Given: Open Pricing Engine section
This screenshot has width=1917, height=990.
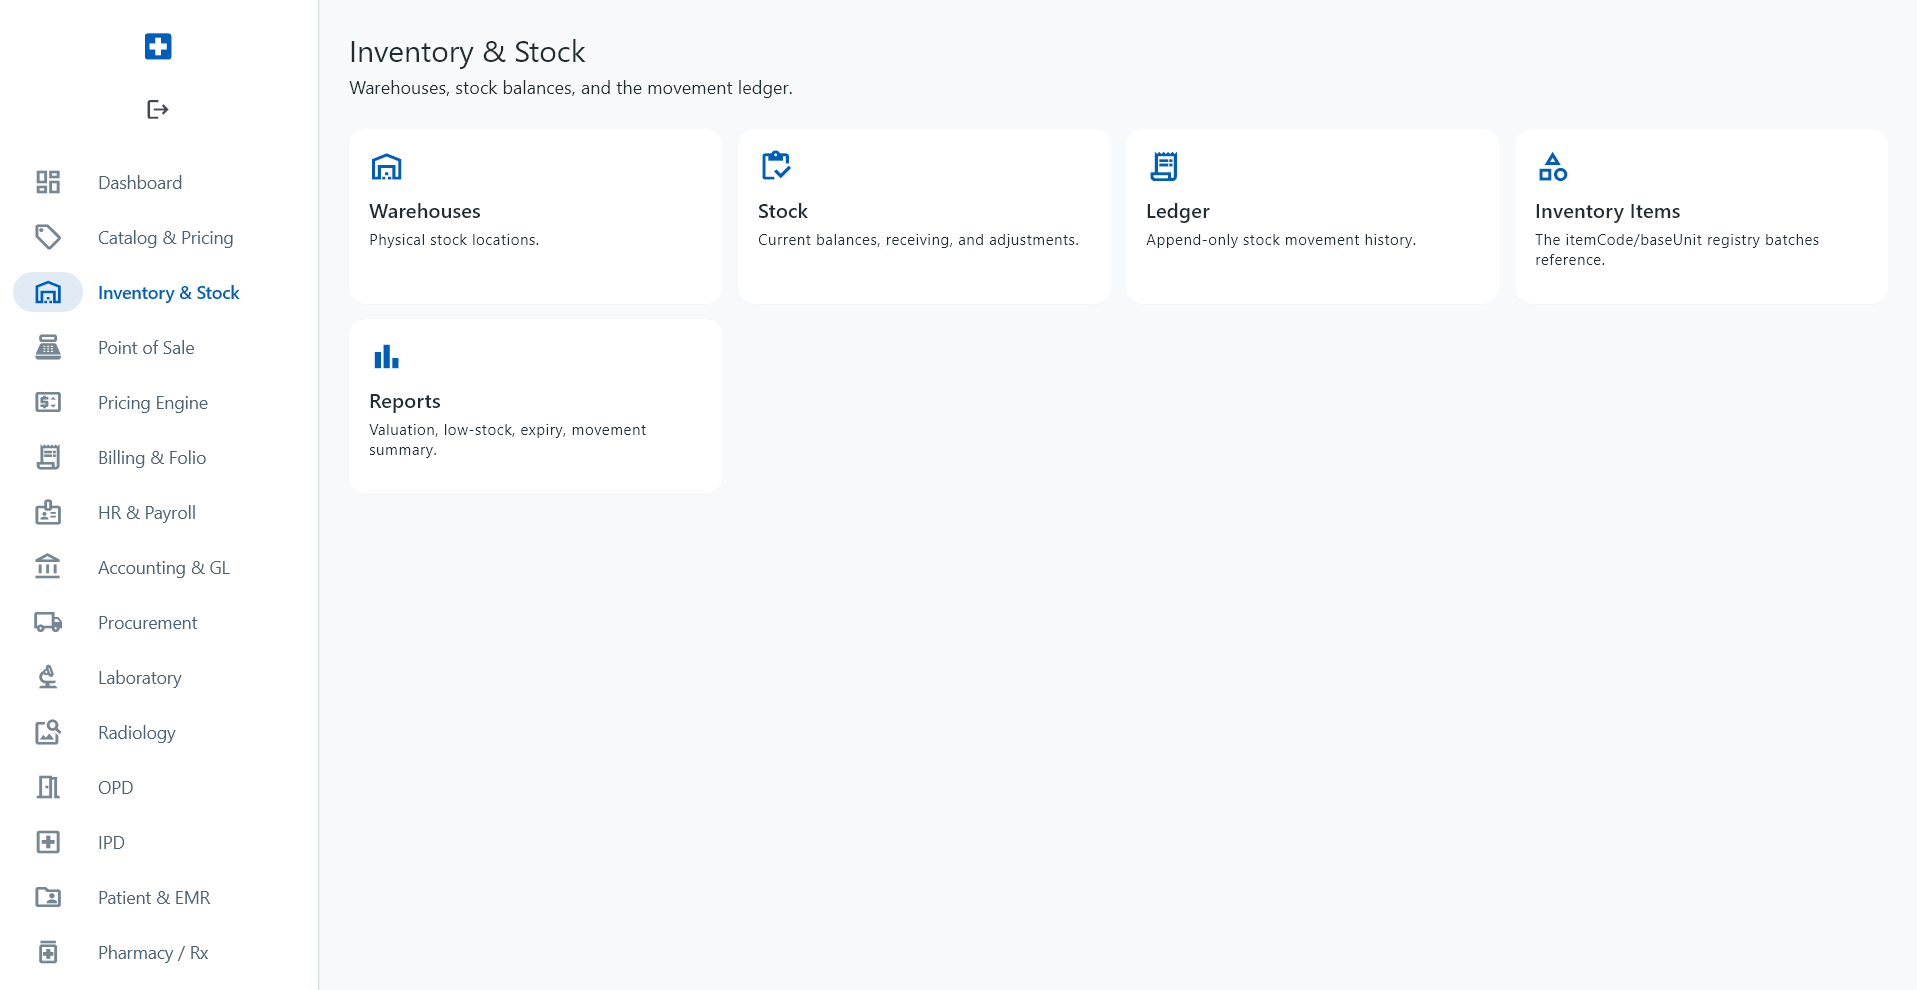Looking at the screenshot, I should pyautogui.click(x=153, y=402).
